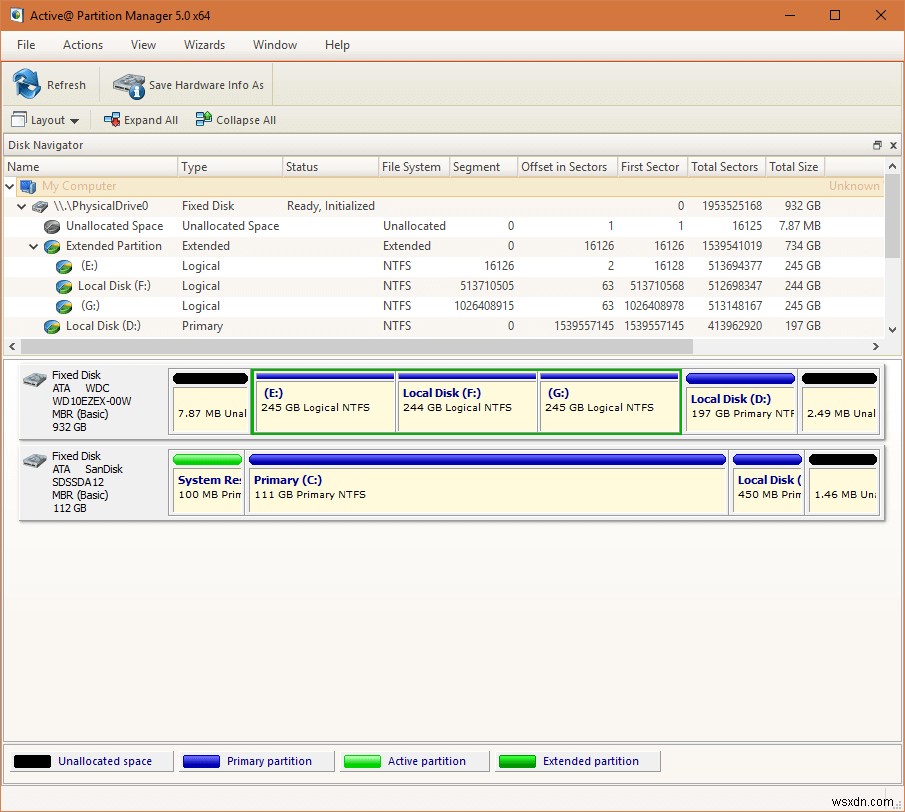Click the Refresh toolbar icon
The image size is (905, 812).
(x=24, y=84)
